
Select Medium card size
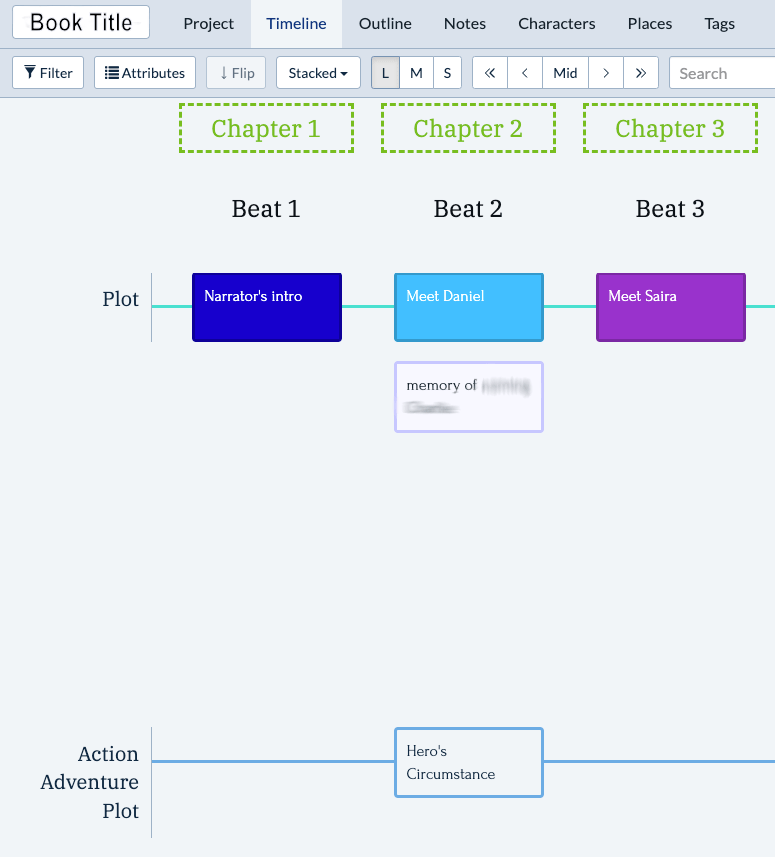[416, 73]
